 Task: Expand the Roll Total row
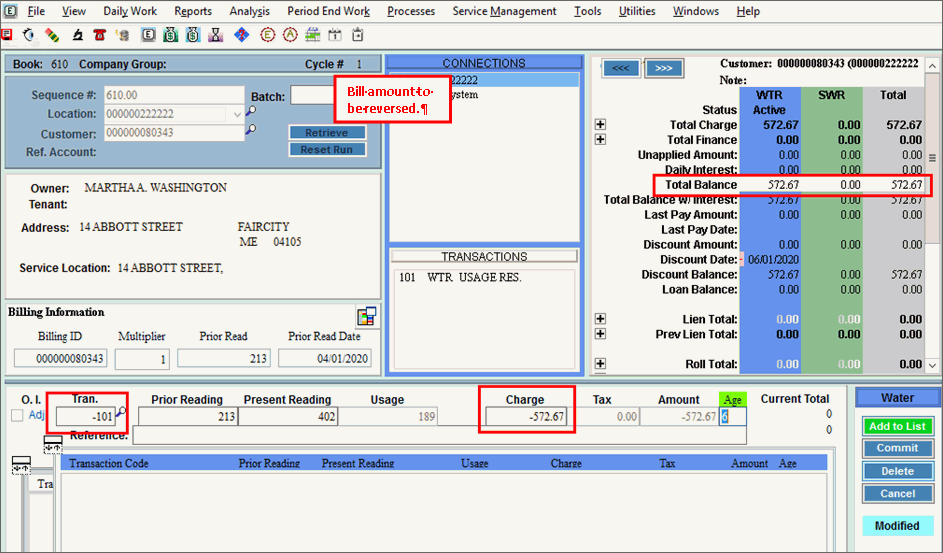(x=600, y=364)
